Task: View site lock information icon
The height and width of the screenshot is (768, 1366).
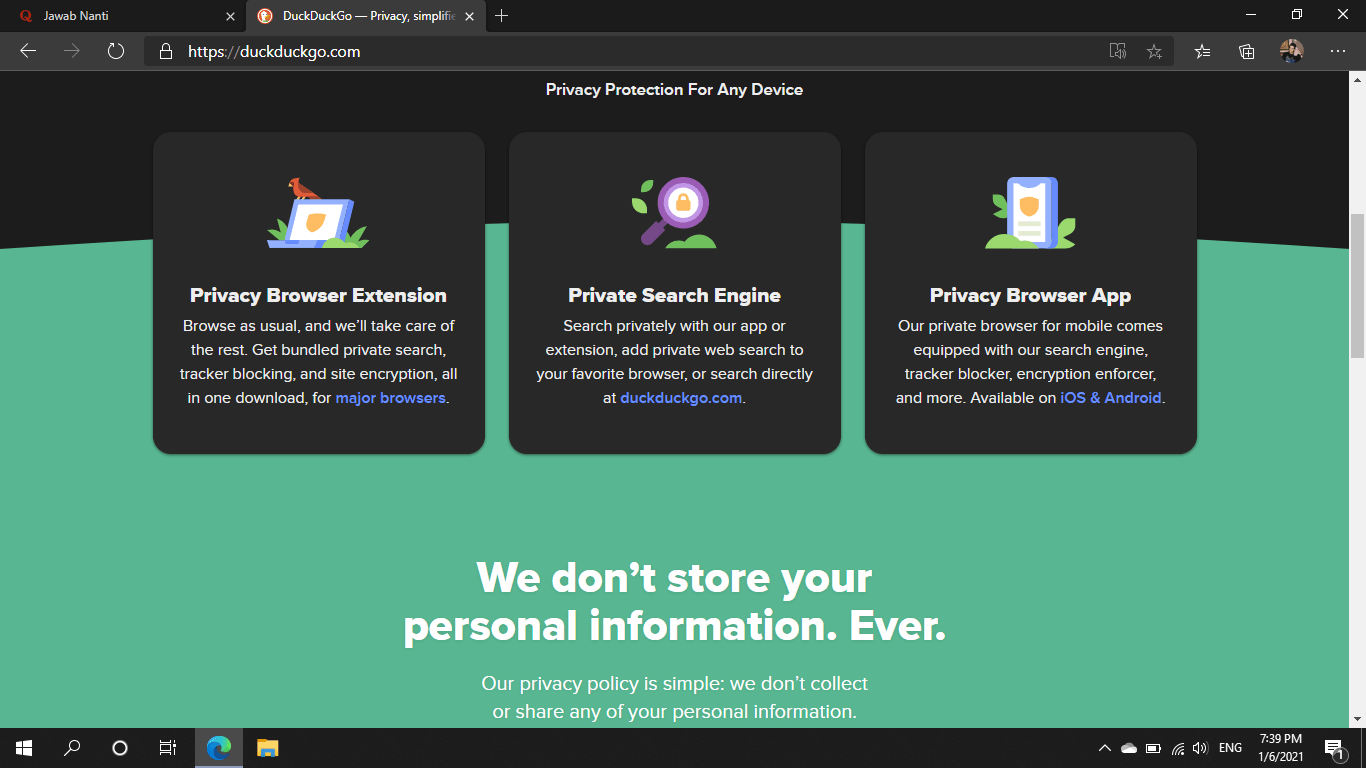Action: tap(166, 51)
